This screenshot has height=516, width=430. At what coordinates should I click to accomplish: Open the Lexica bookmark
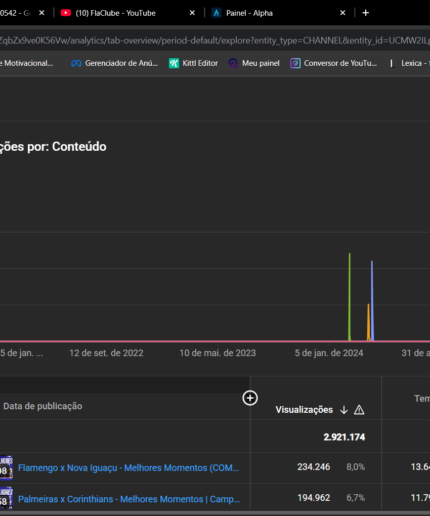(411, 63)
